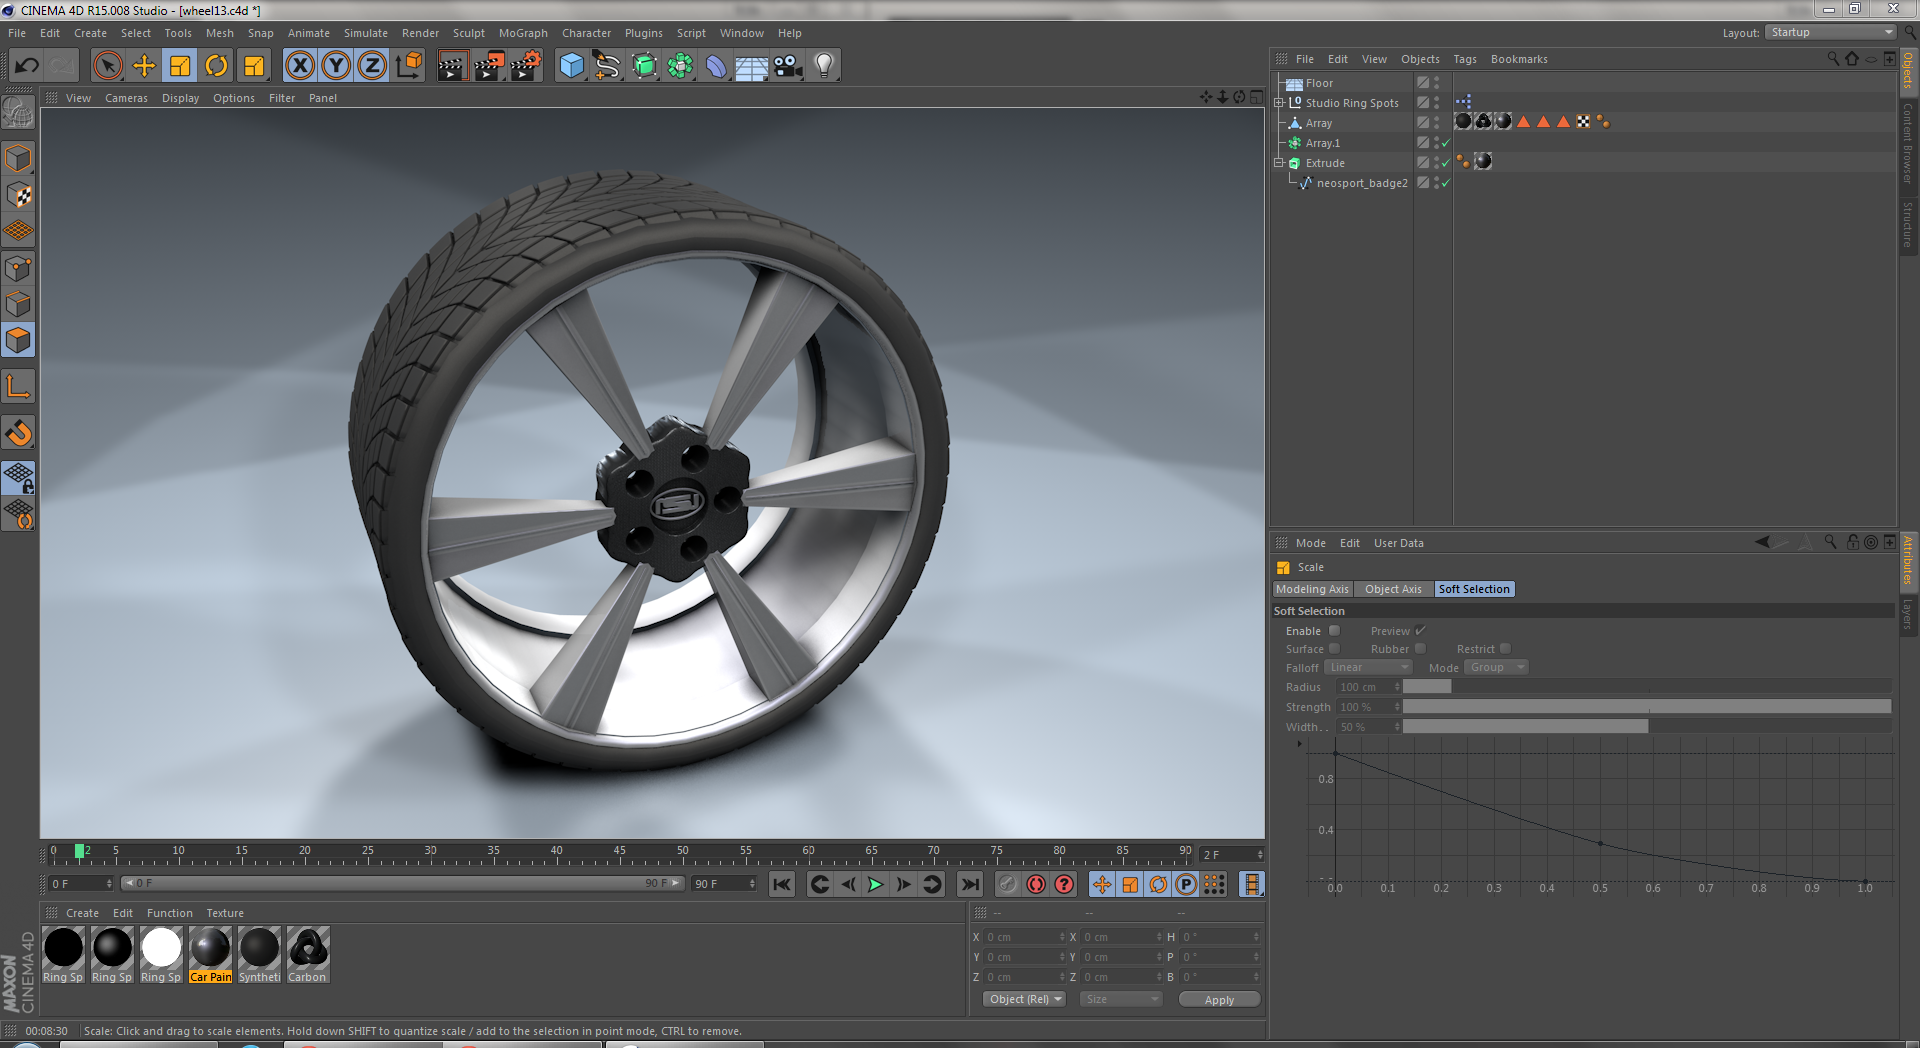Image resolution: width=1920 pixels, height=1048 pixels.
Task: Open the Floor environment objects icon
Action: [752, 66]
